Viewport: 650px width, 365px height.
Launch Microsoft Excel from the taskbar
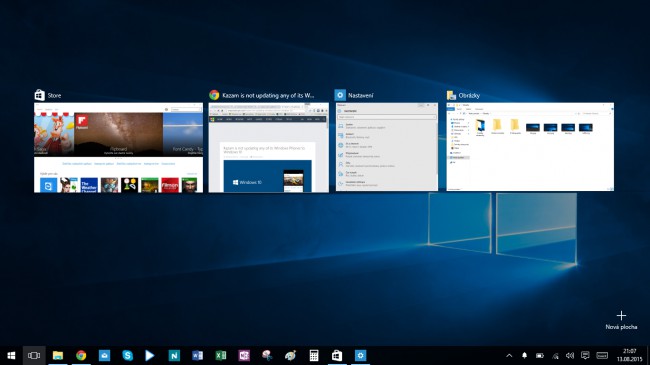pos(221,355)
